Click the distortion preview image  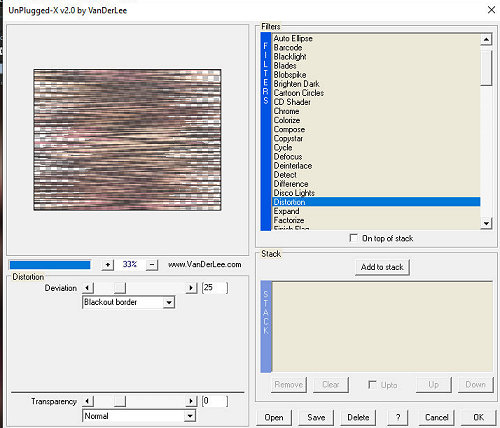click(127, 140)
